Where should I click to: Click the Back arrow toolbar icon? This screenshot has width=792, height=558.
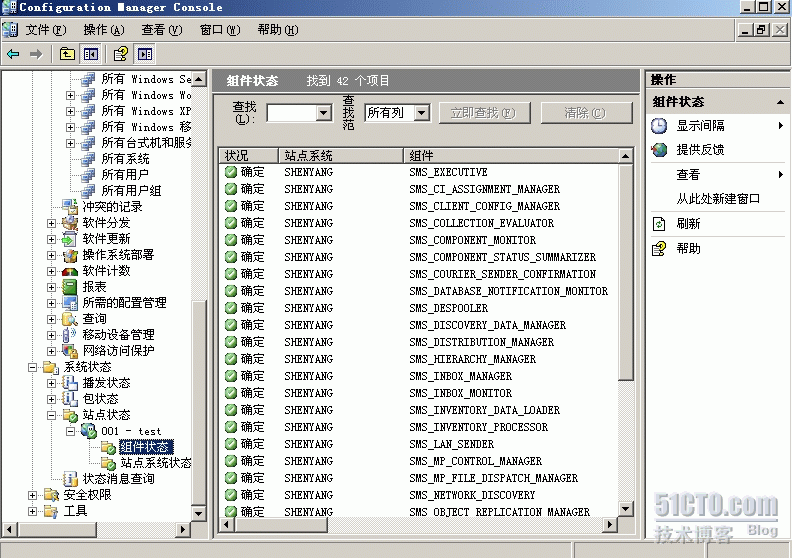pyautogui.click(x=14, y=54)
